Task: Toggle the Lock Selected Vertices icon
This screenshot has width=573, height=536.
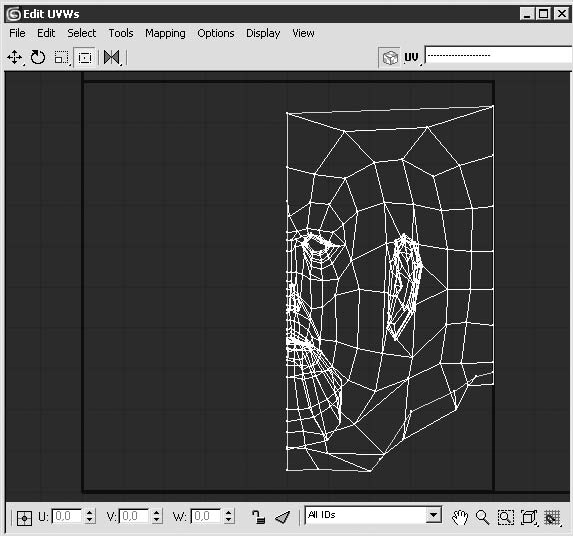Action: [258, 517]
